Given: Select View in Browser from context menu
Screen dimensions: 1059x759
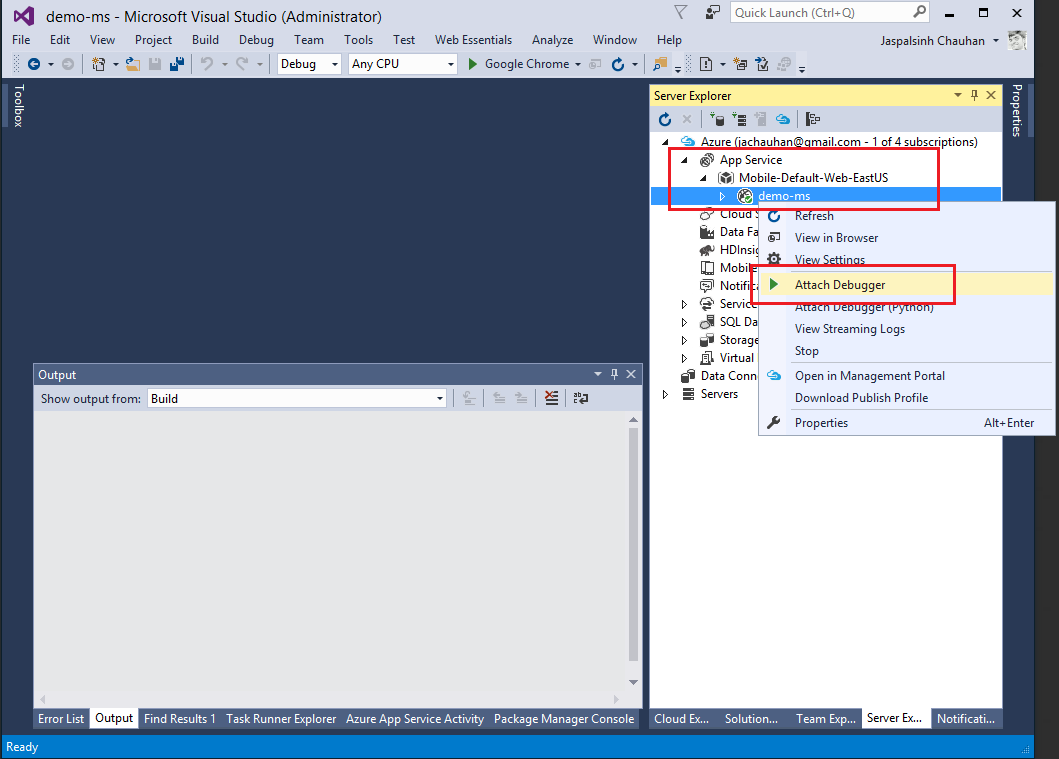Looking at the screenshot, I should (x=906, y=238).
